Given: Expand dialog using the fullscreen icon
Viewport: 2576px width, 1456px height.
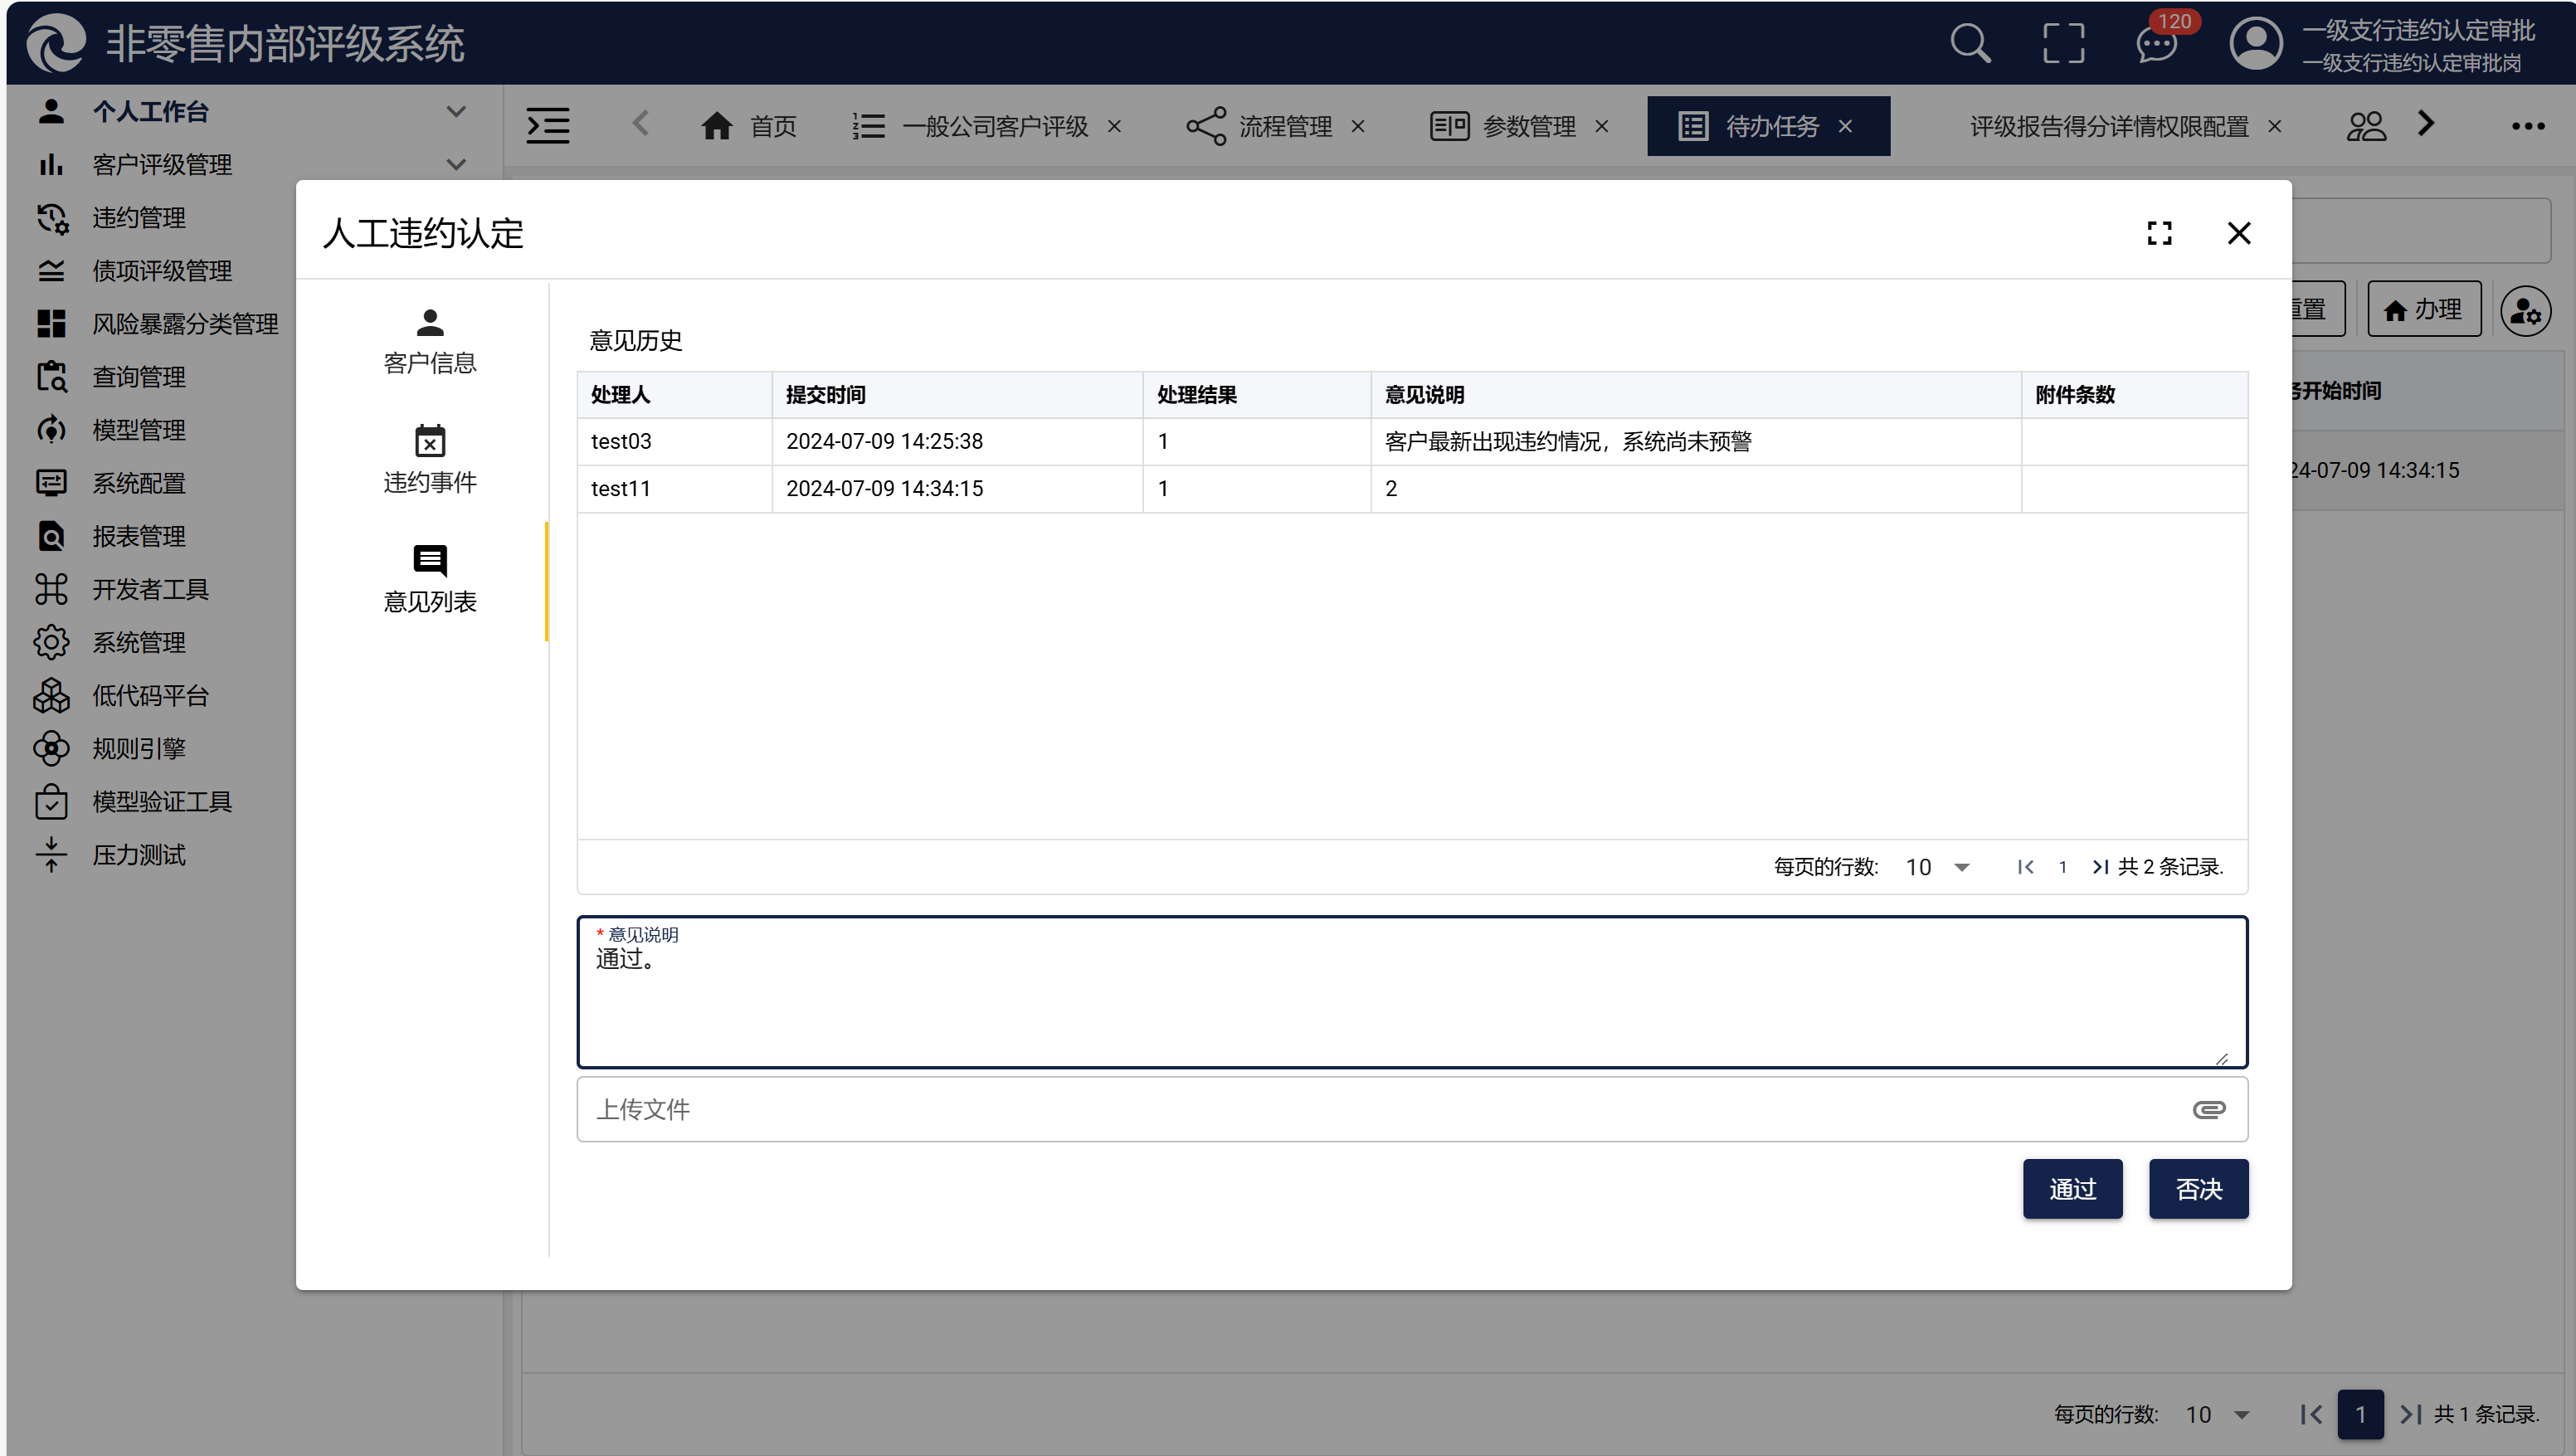Looking at the screenshot, I should pos(2159,233).
